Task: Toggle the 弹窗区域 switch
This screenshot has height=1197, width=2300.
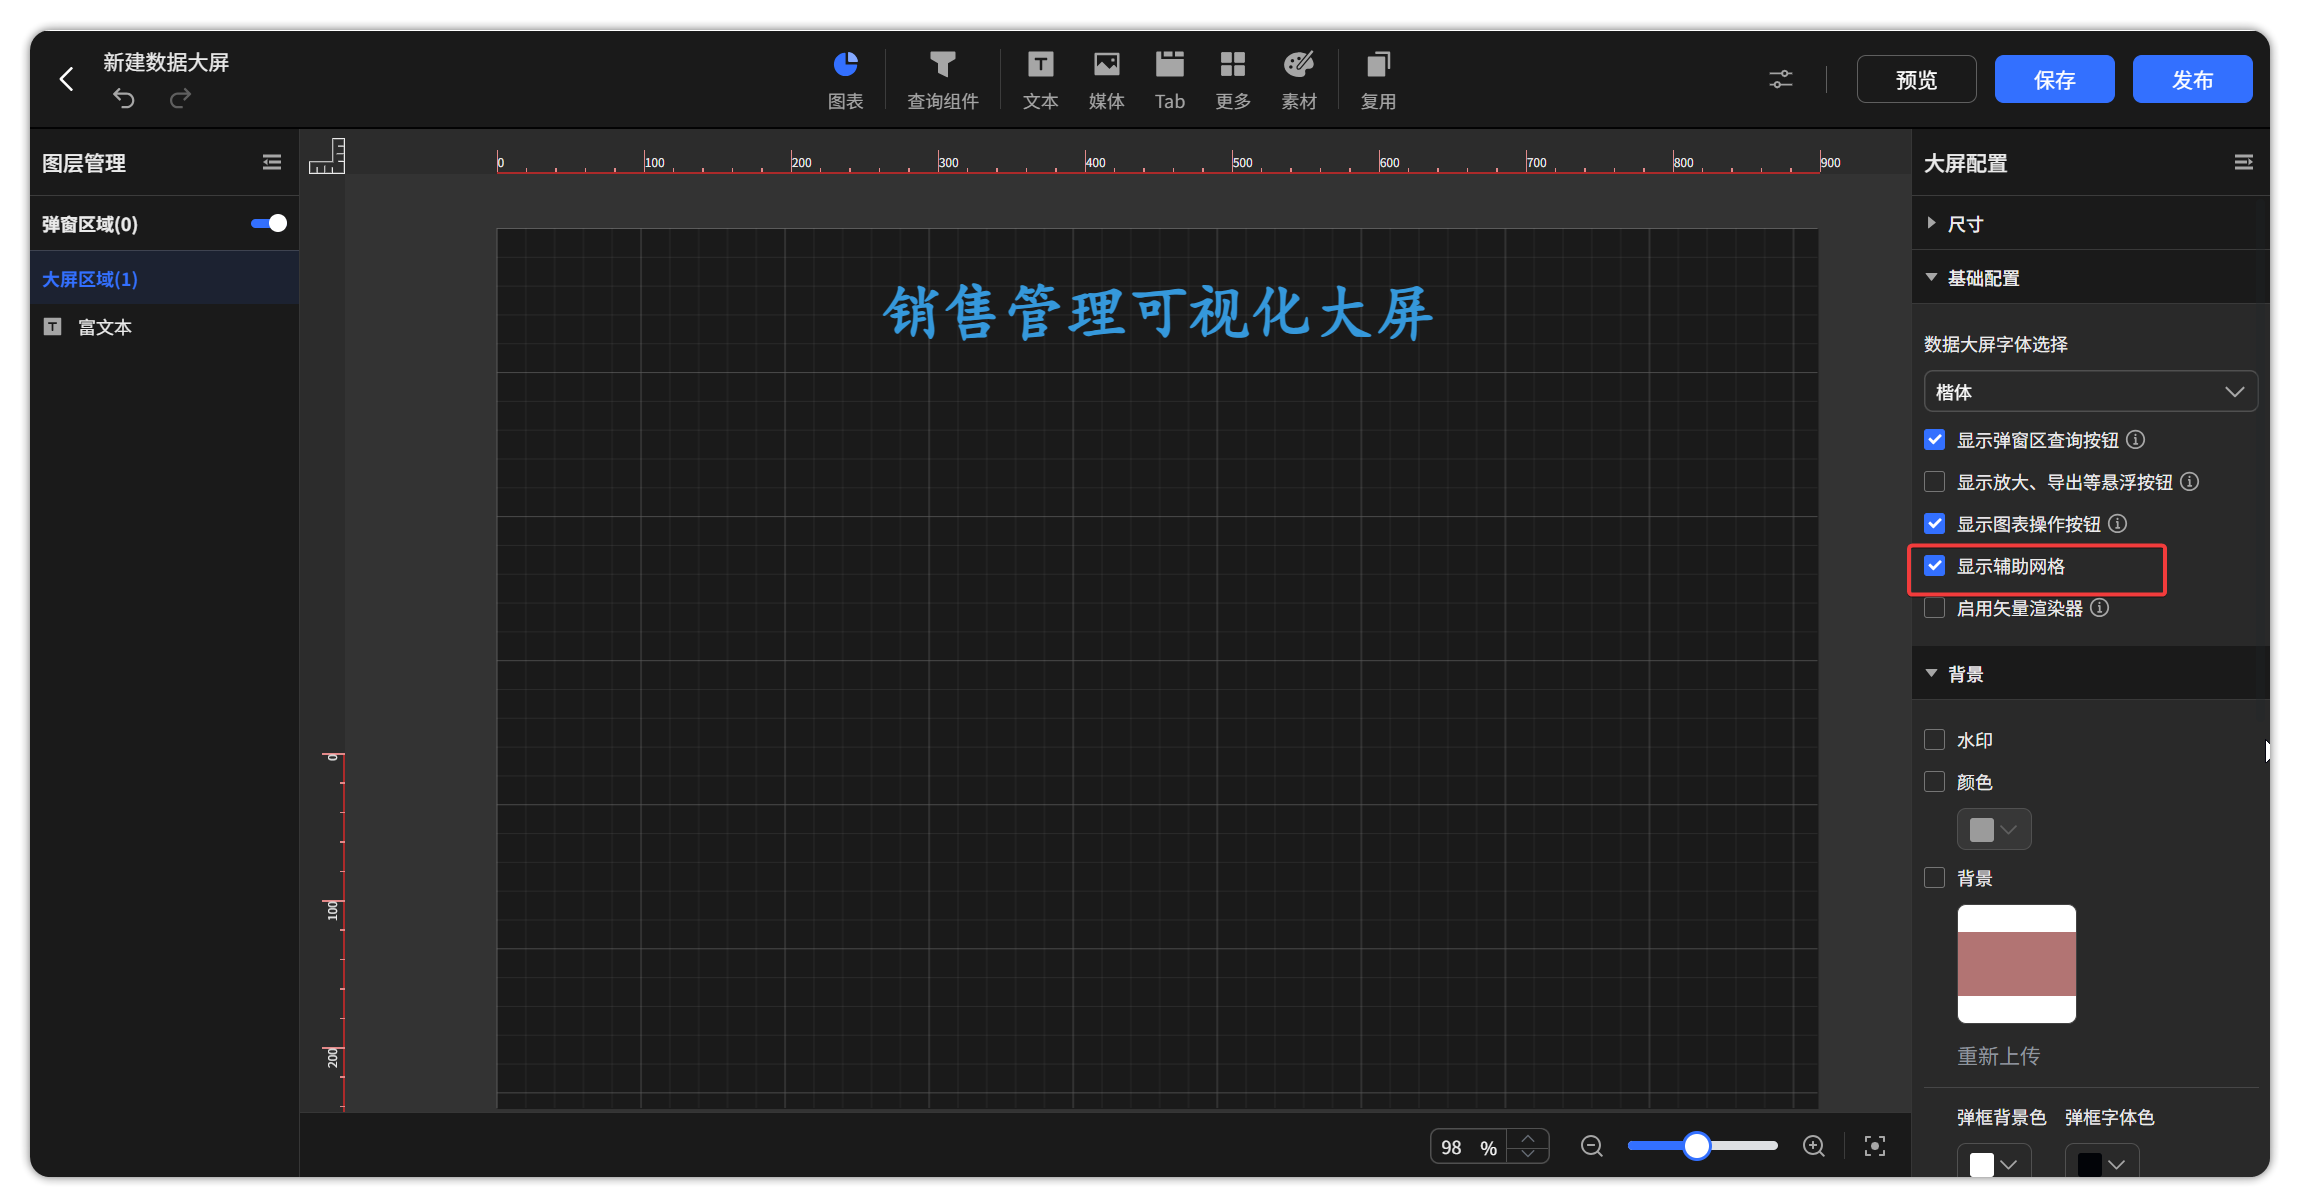Action: (x=269, y=223)
